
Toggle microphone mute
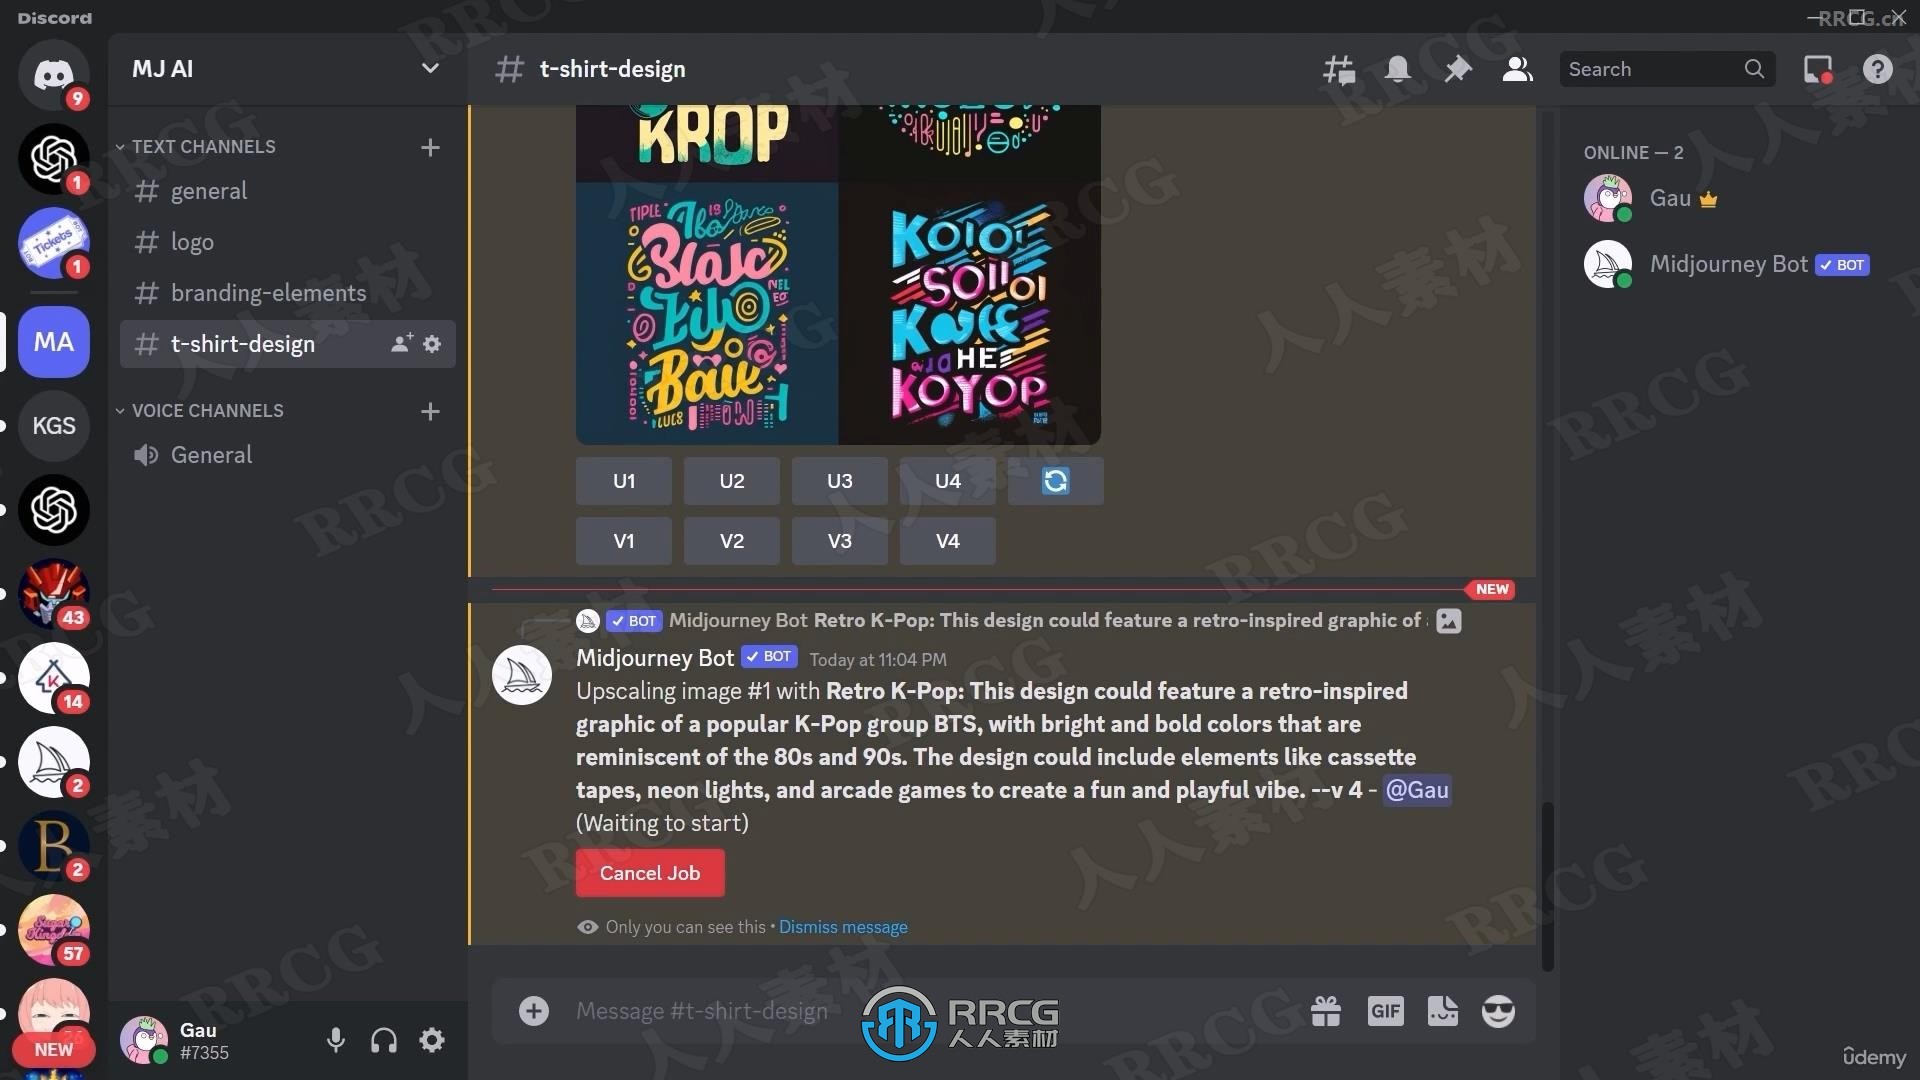click(336, 1040)
